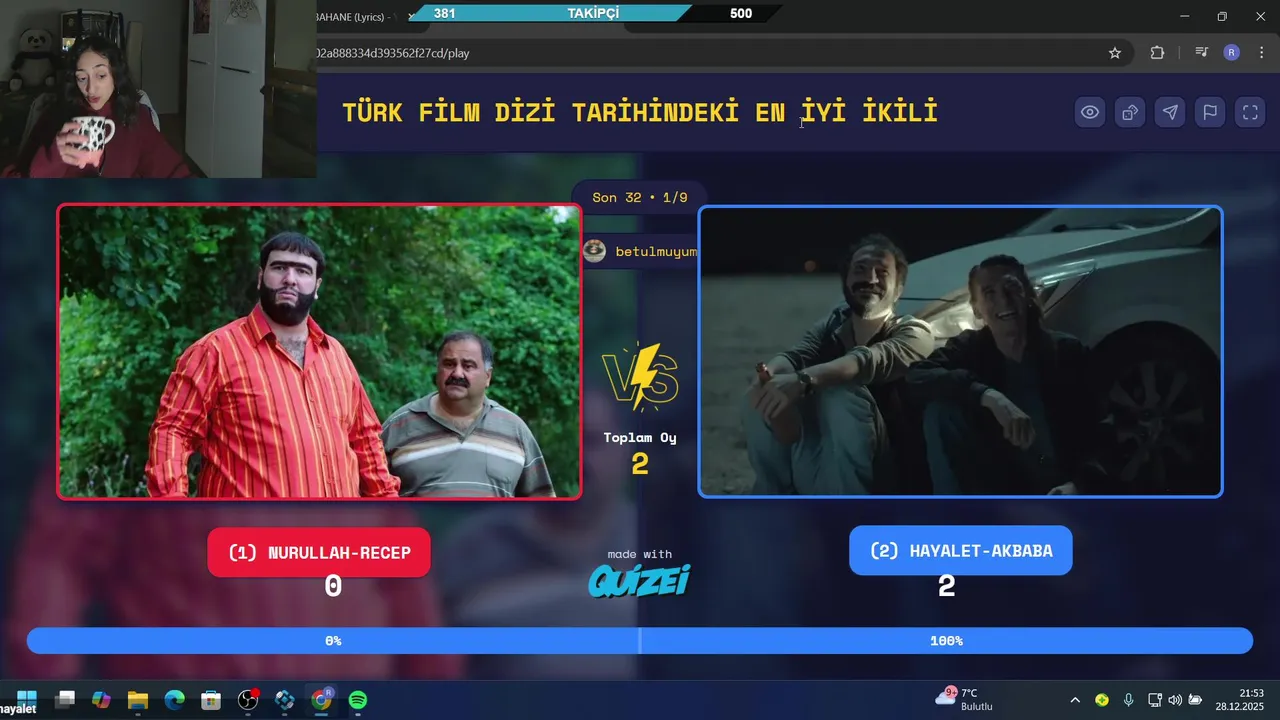The width and height of the screenshot is (1280, 720).
Task: Open the clock and date 21:53
Action: point(1240,699)
